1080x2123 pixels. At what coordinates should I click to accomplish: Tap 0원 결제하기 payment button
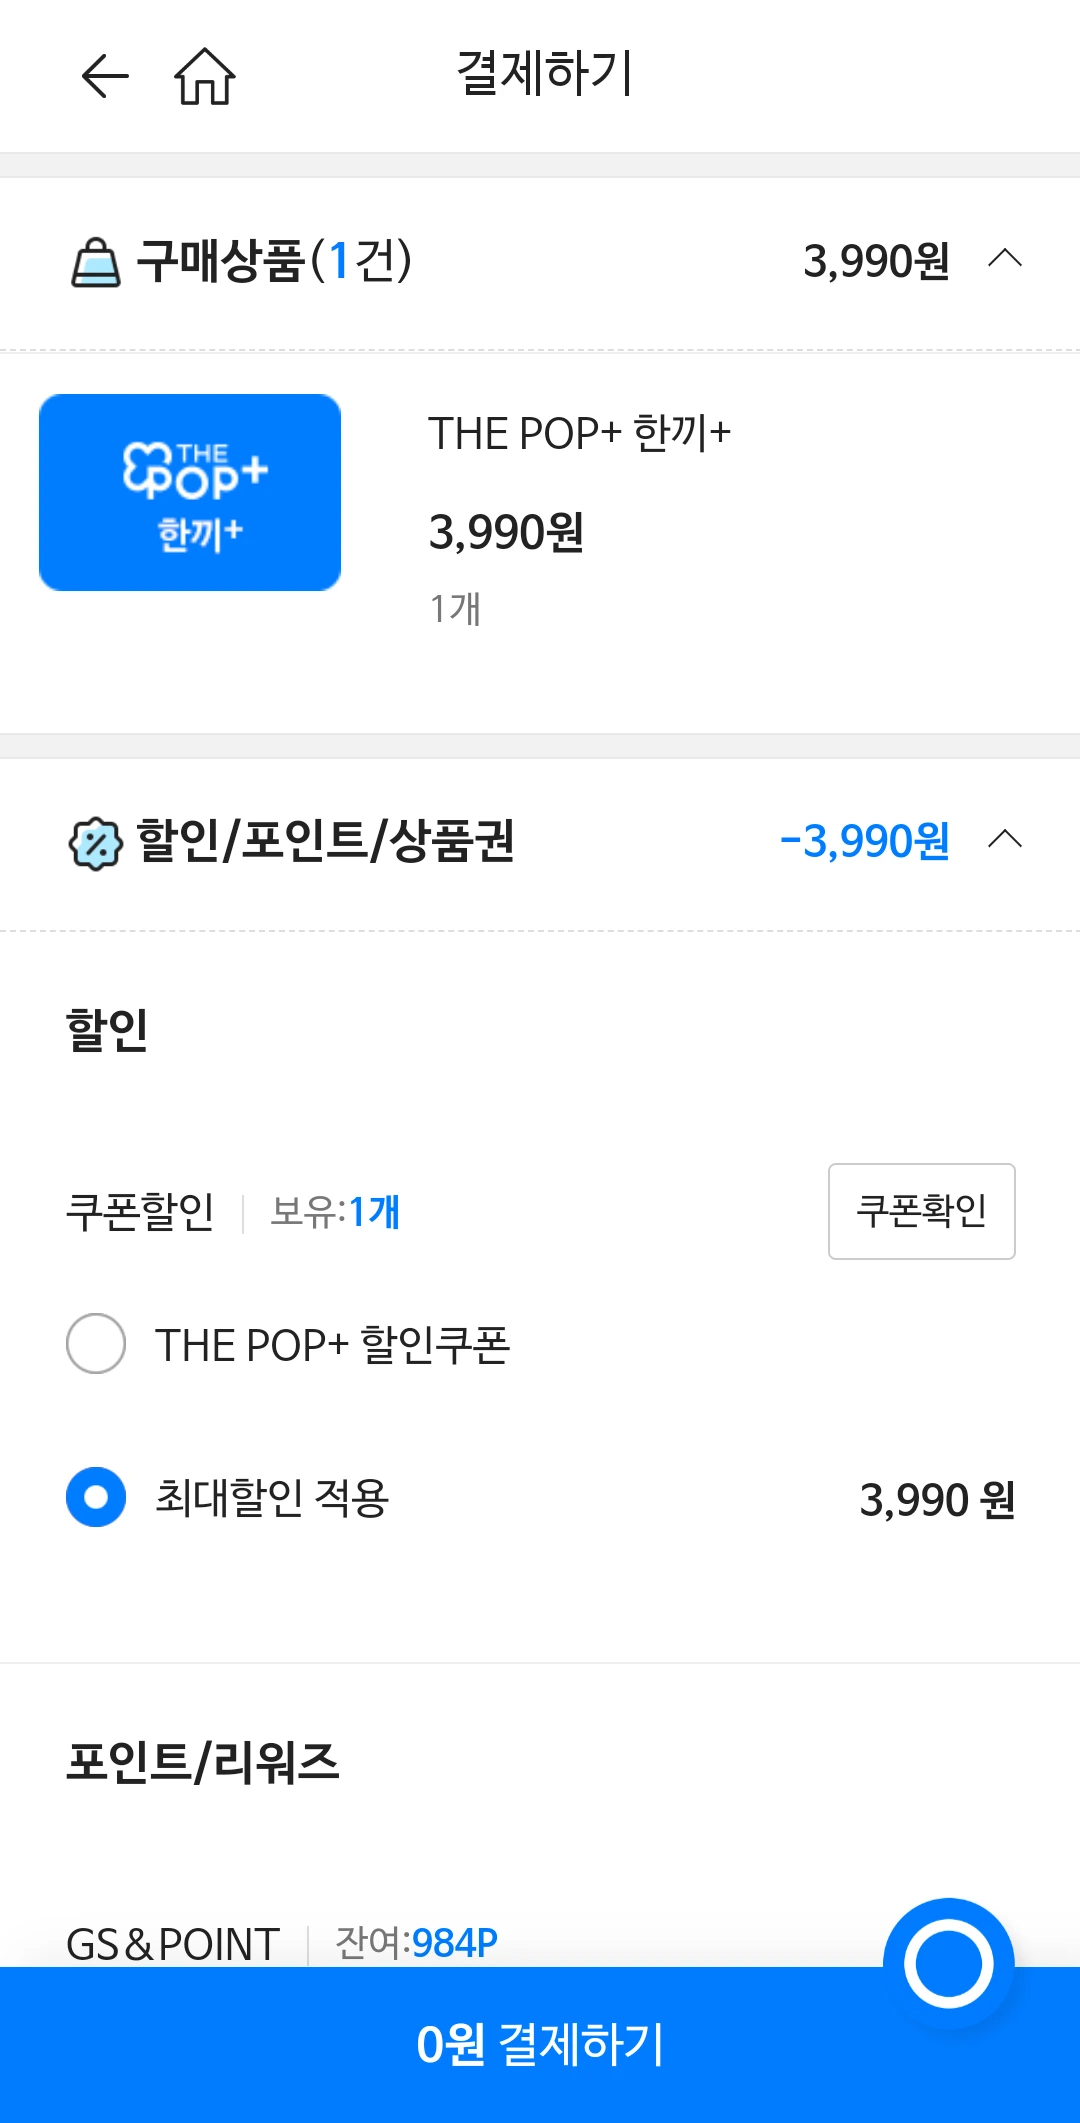pos(540,2045)
